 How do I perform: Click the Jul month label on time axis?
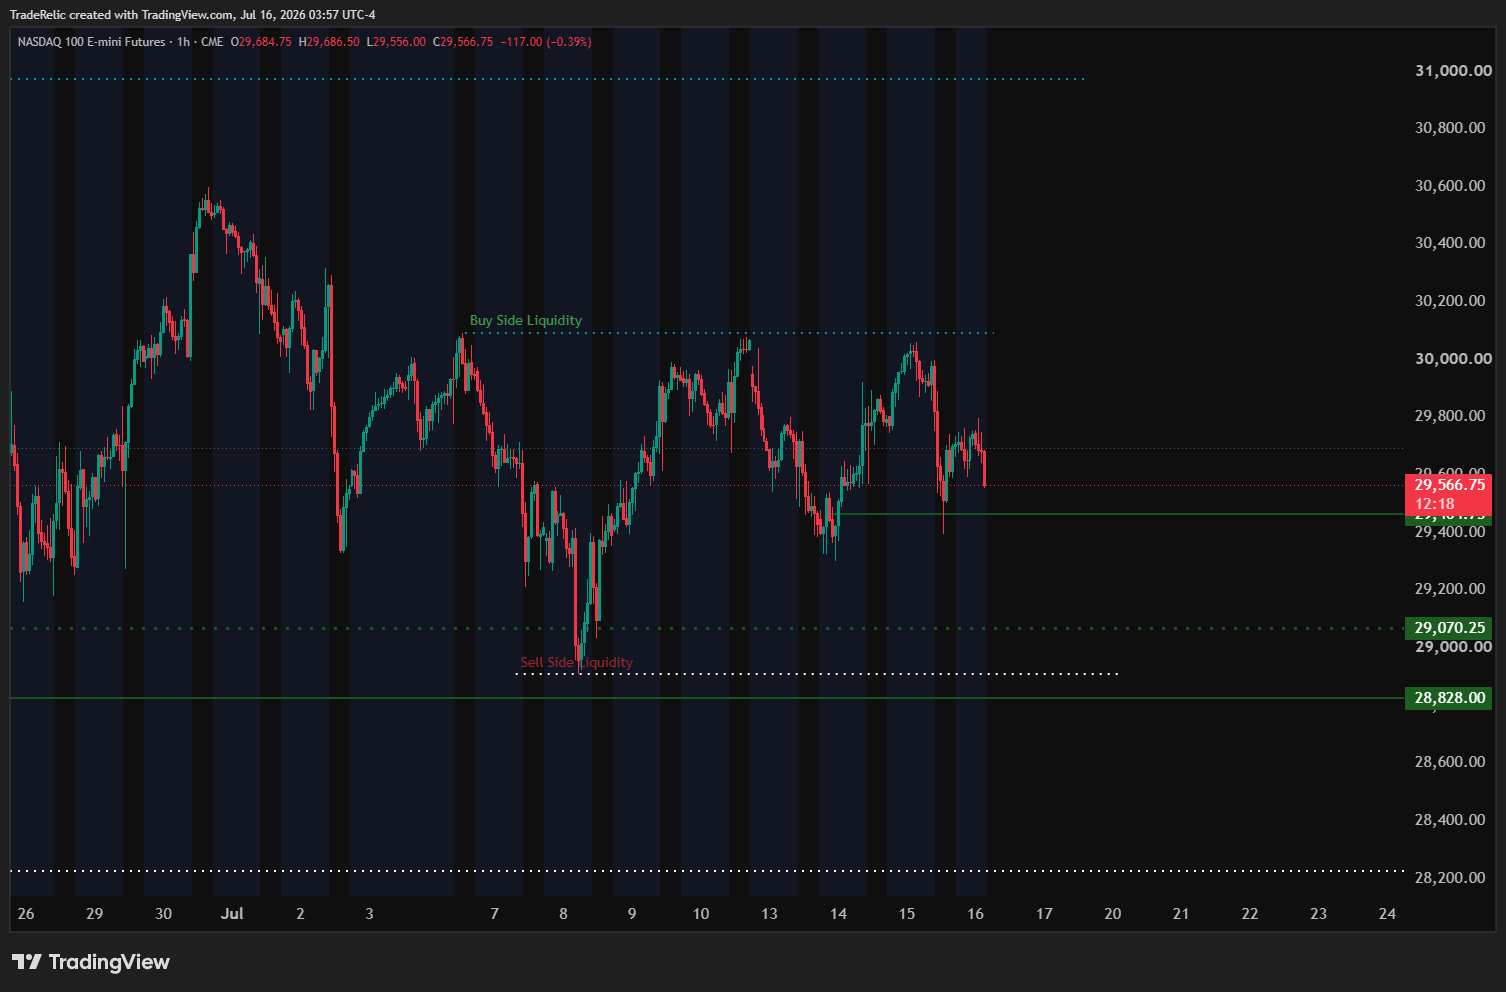tap(232, 914)
